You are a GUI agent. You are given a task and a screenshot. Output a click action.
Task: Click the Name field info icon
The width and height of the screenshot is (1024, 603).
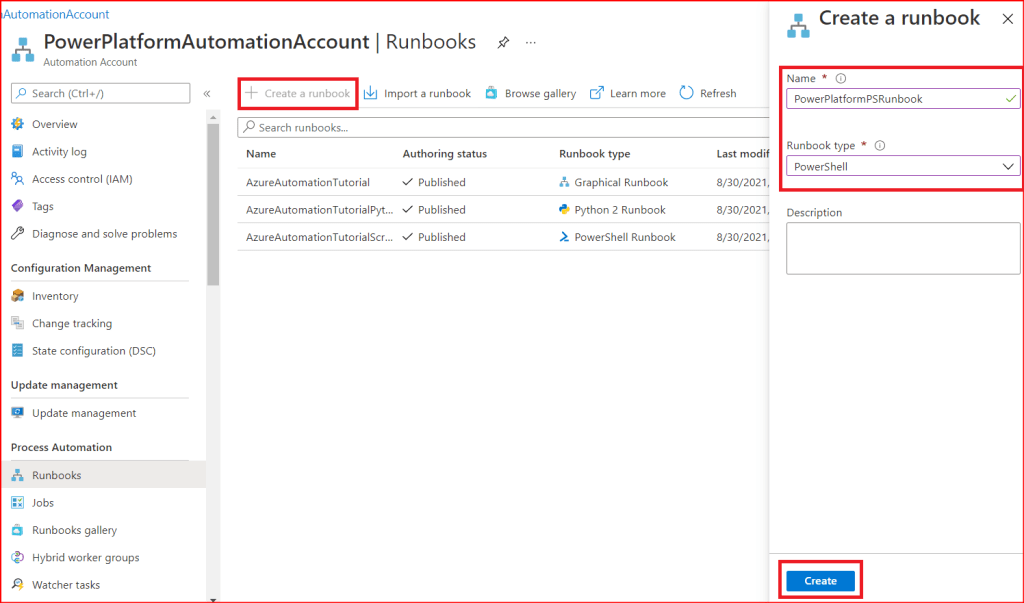[x=840, y=79]
